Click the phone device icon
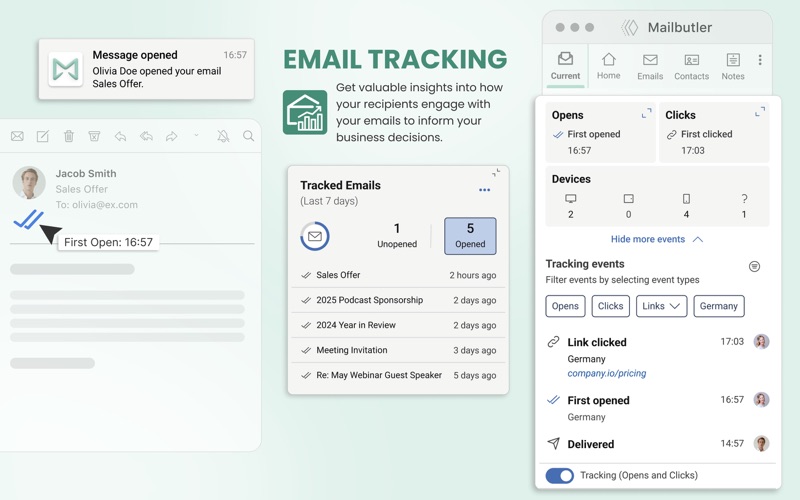The image size is (800, 500). coord(686,198)
